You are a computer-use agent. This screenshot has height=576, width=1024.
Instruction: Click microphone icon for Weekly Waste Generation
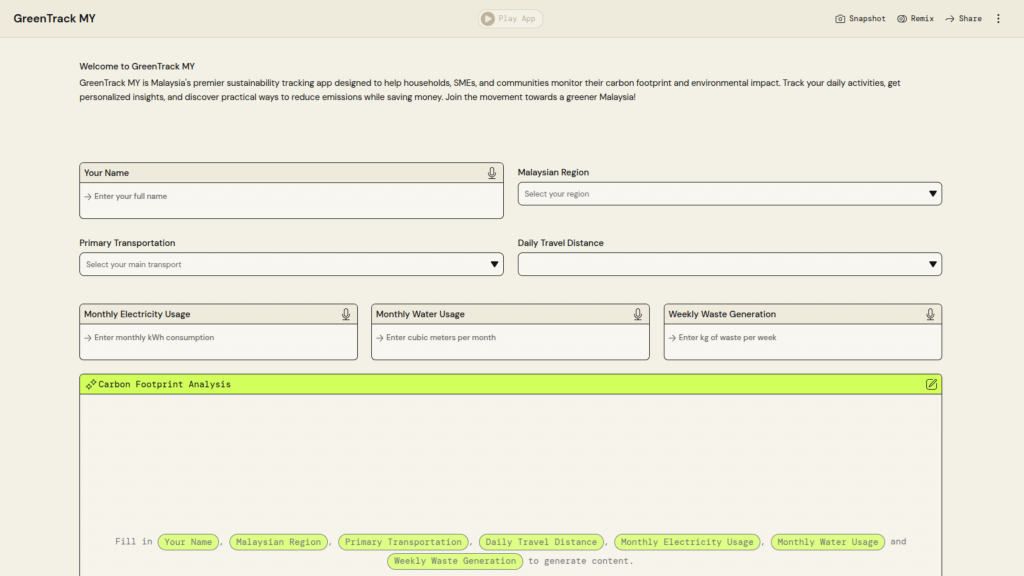pos(930,314)
